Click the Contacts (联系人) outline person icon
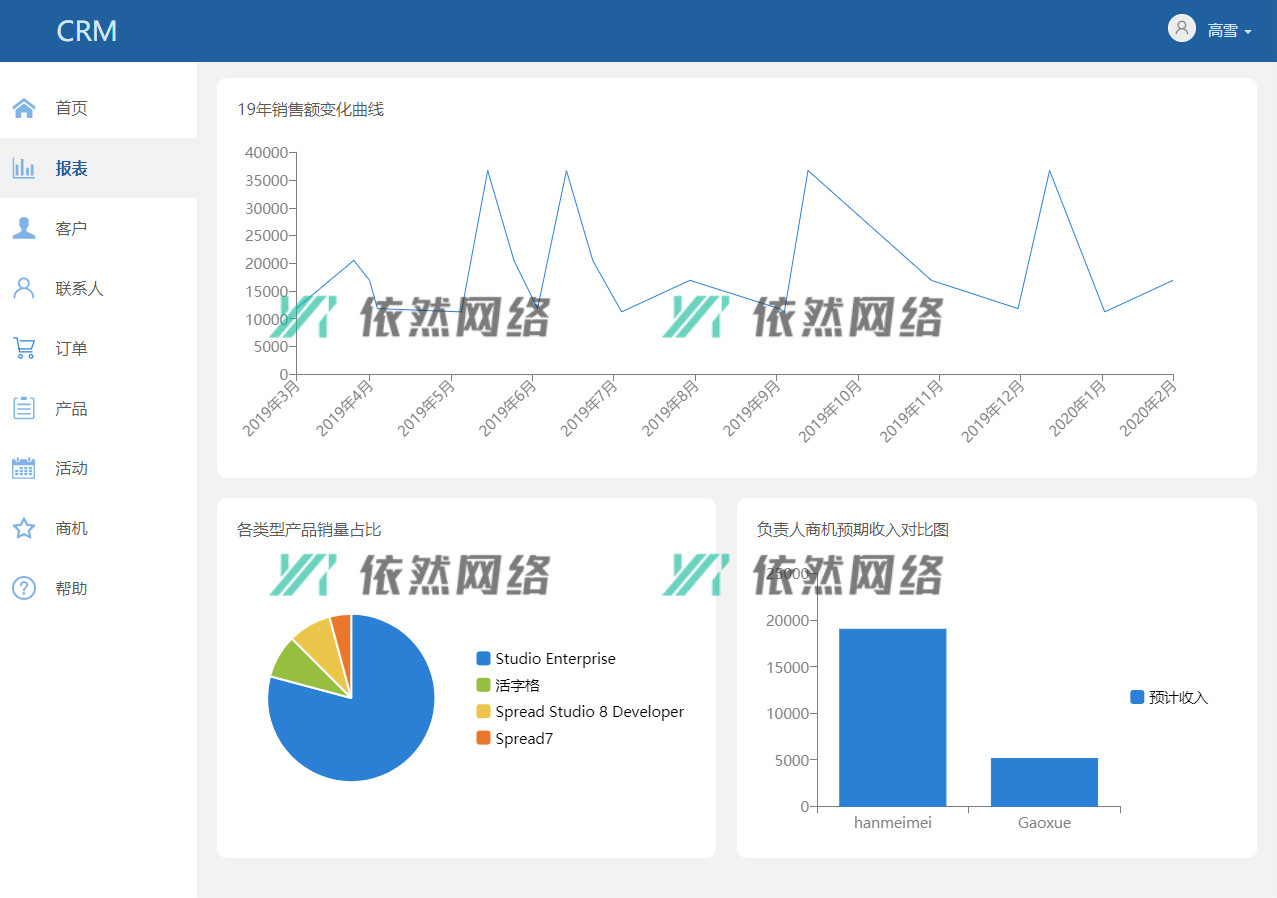Viewport: 1277px width, 898px height. coord(24,288)
